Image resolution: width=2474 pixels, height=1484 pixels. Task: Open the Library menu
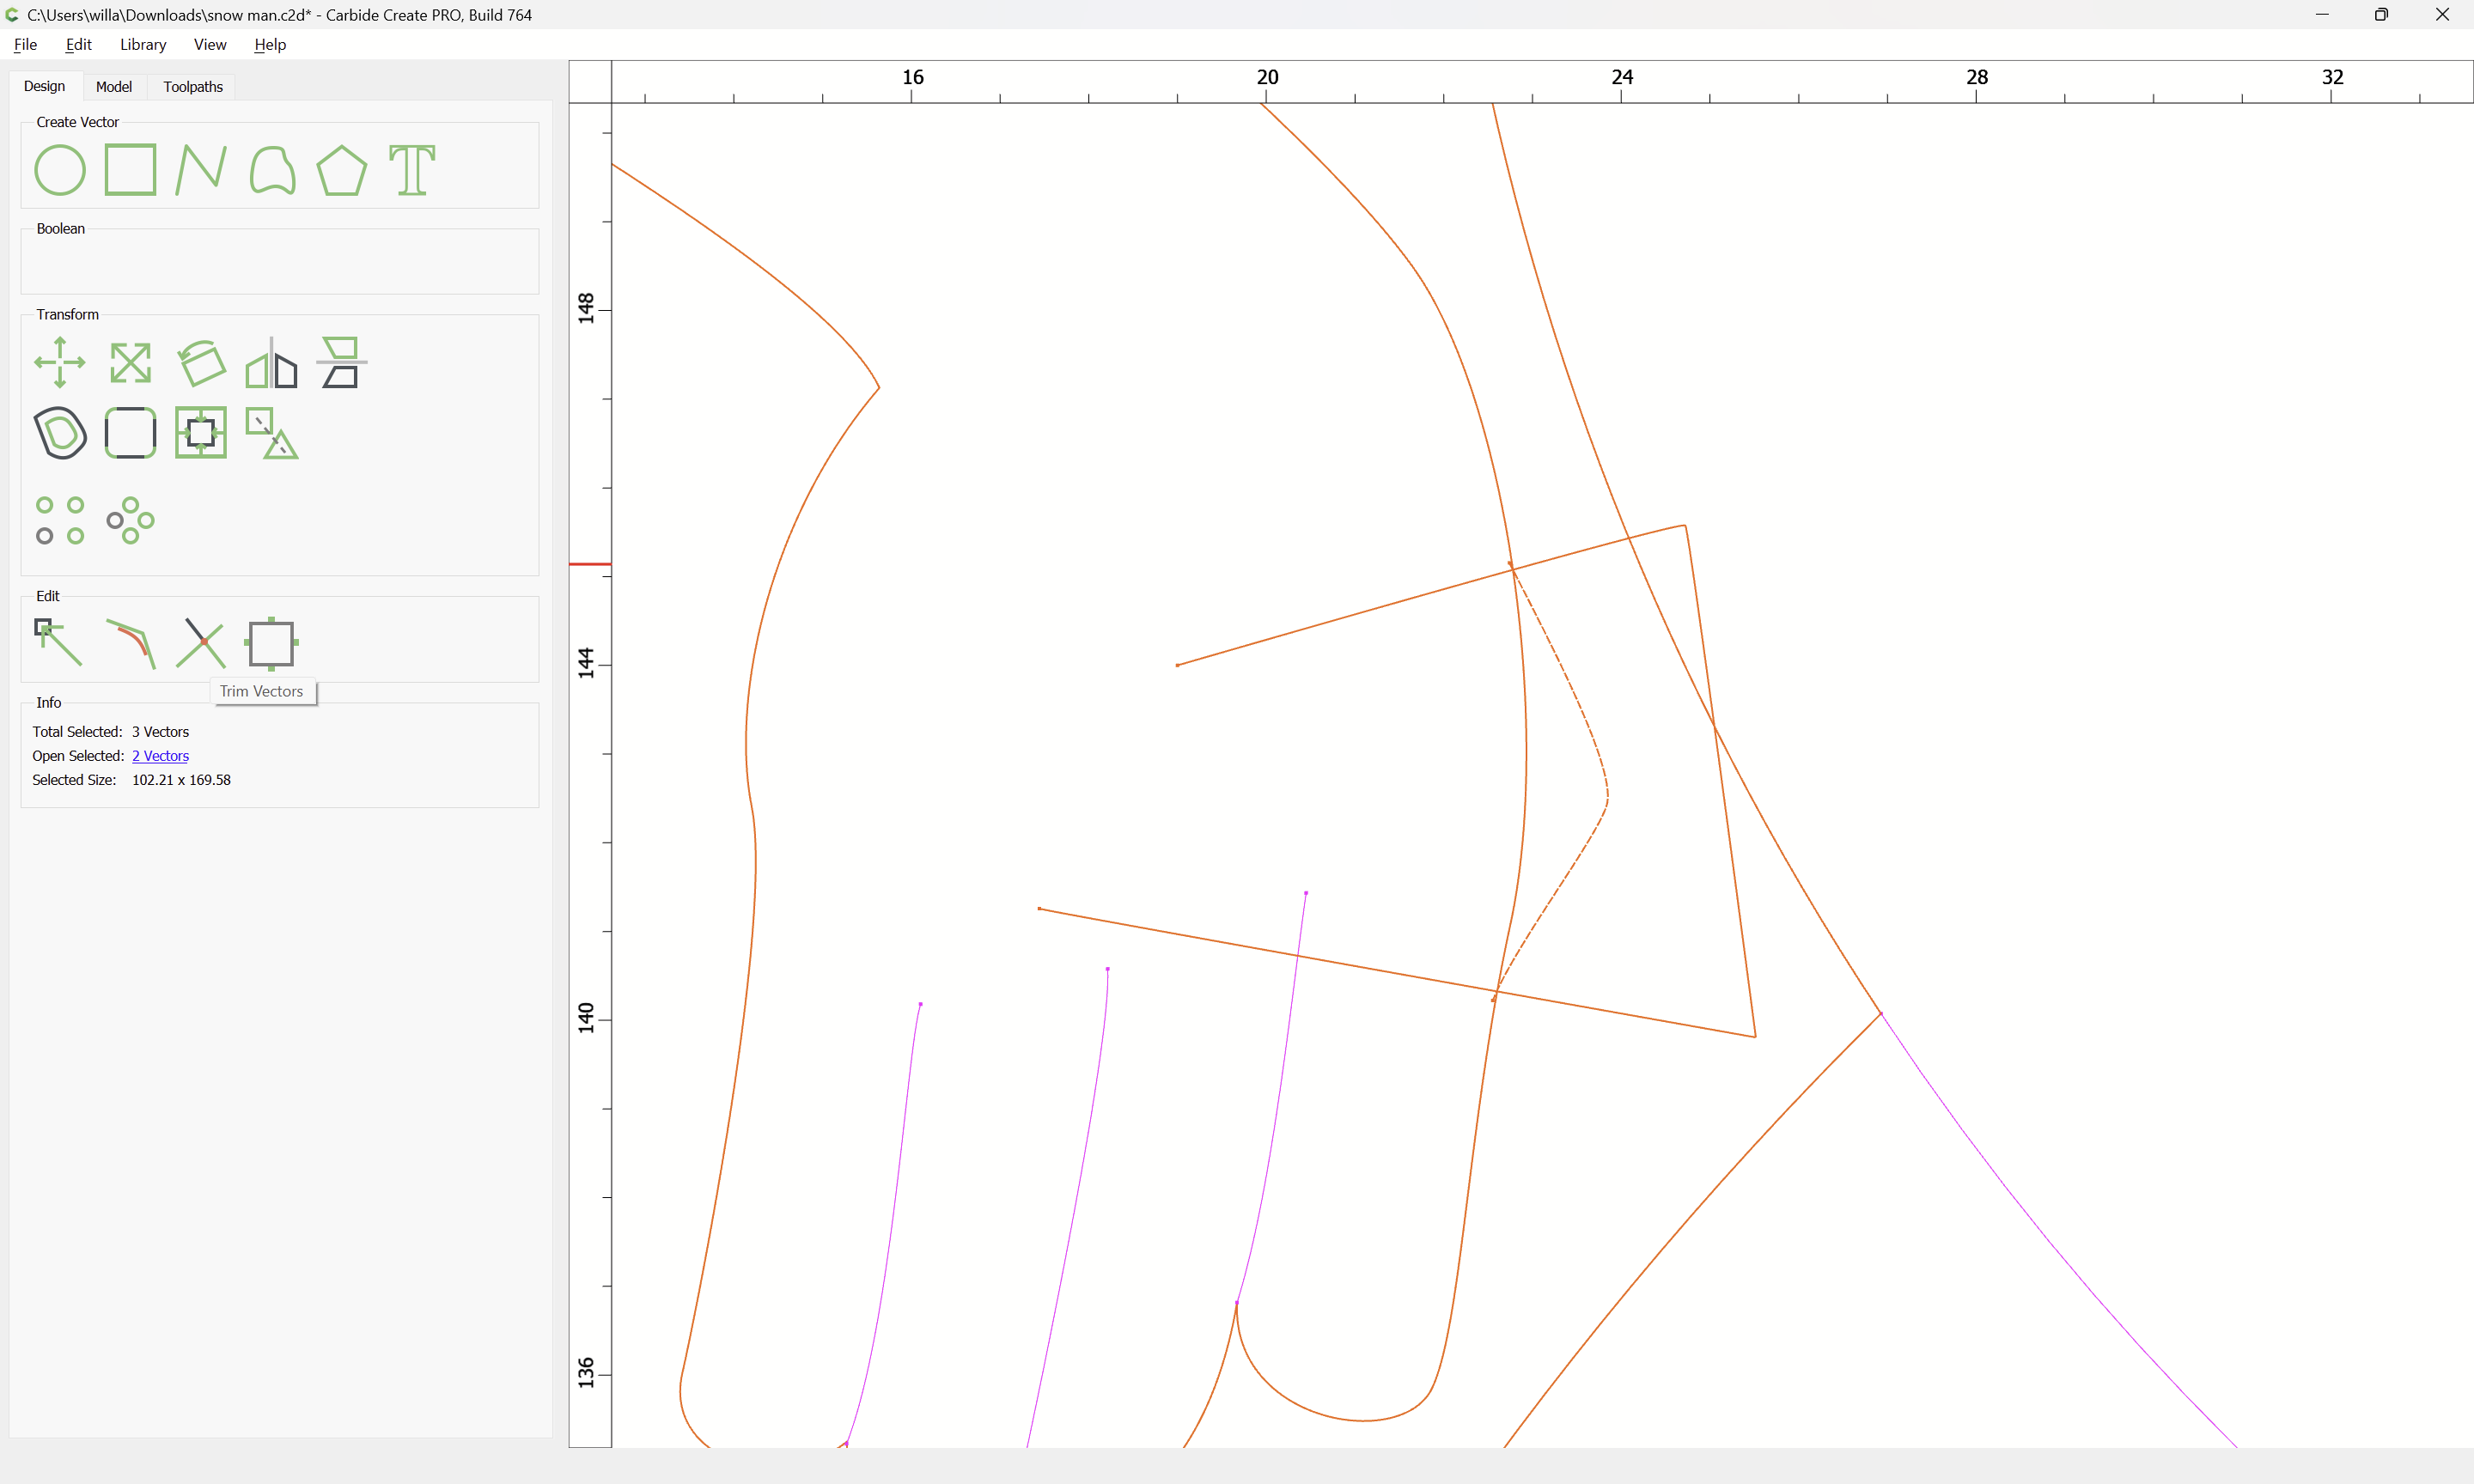(143, 44)
